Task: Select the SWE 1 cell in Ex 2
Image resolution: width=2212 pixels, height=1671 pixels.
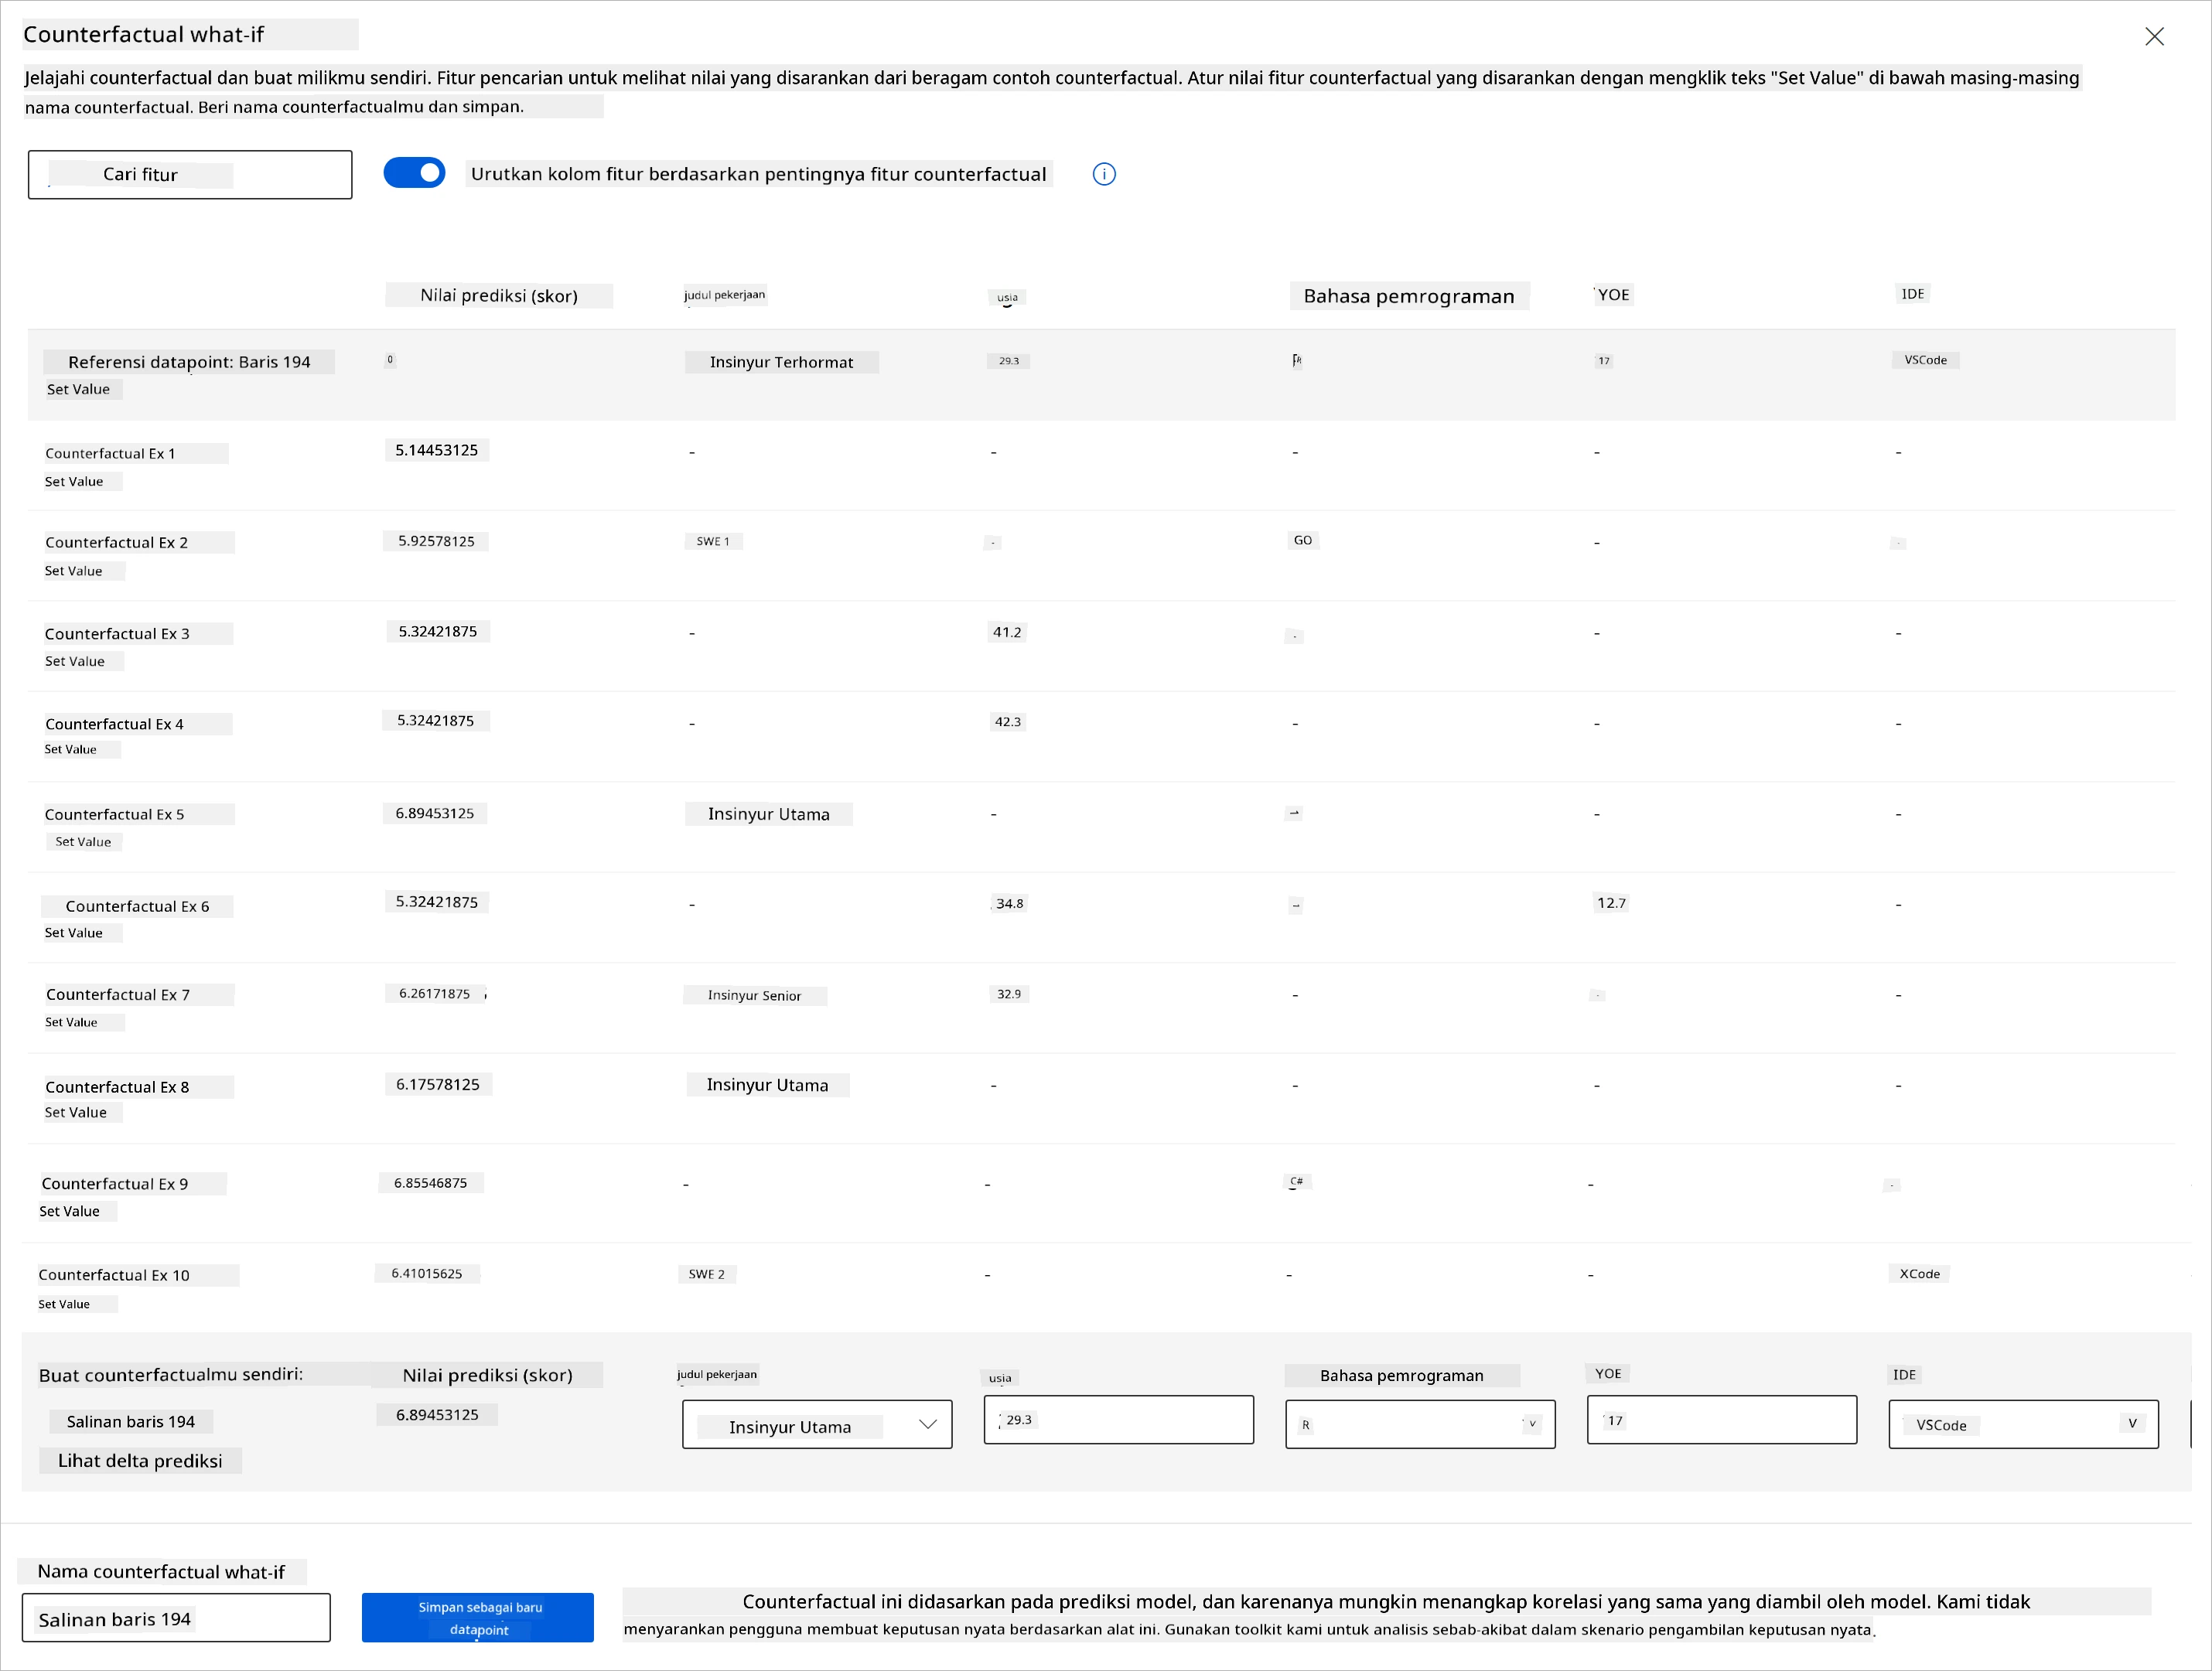Action: tap(713, 541)
